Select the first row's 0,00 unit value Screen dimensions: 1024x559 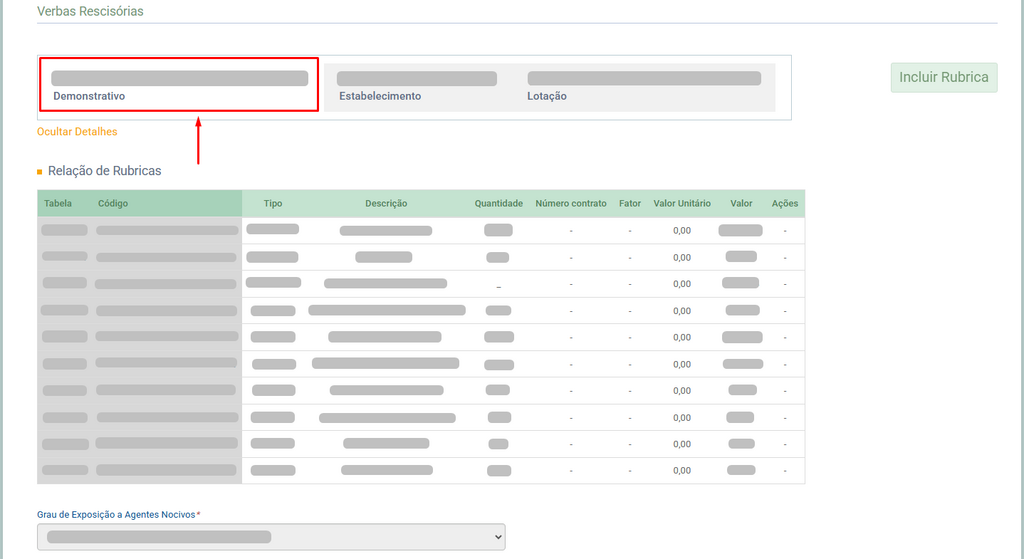tap(682, 231)
